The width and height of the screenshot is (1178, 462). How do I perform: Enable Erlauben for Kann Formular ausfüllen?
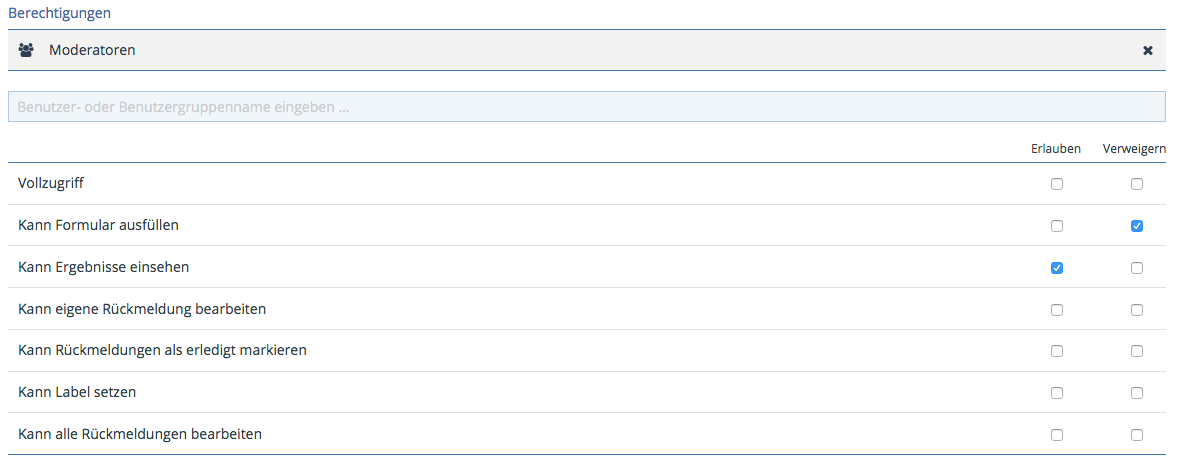coord(1057,226)
